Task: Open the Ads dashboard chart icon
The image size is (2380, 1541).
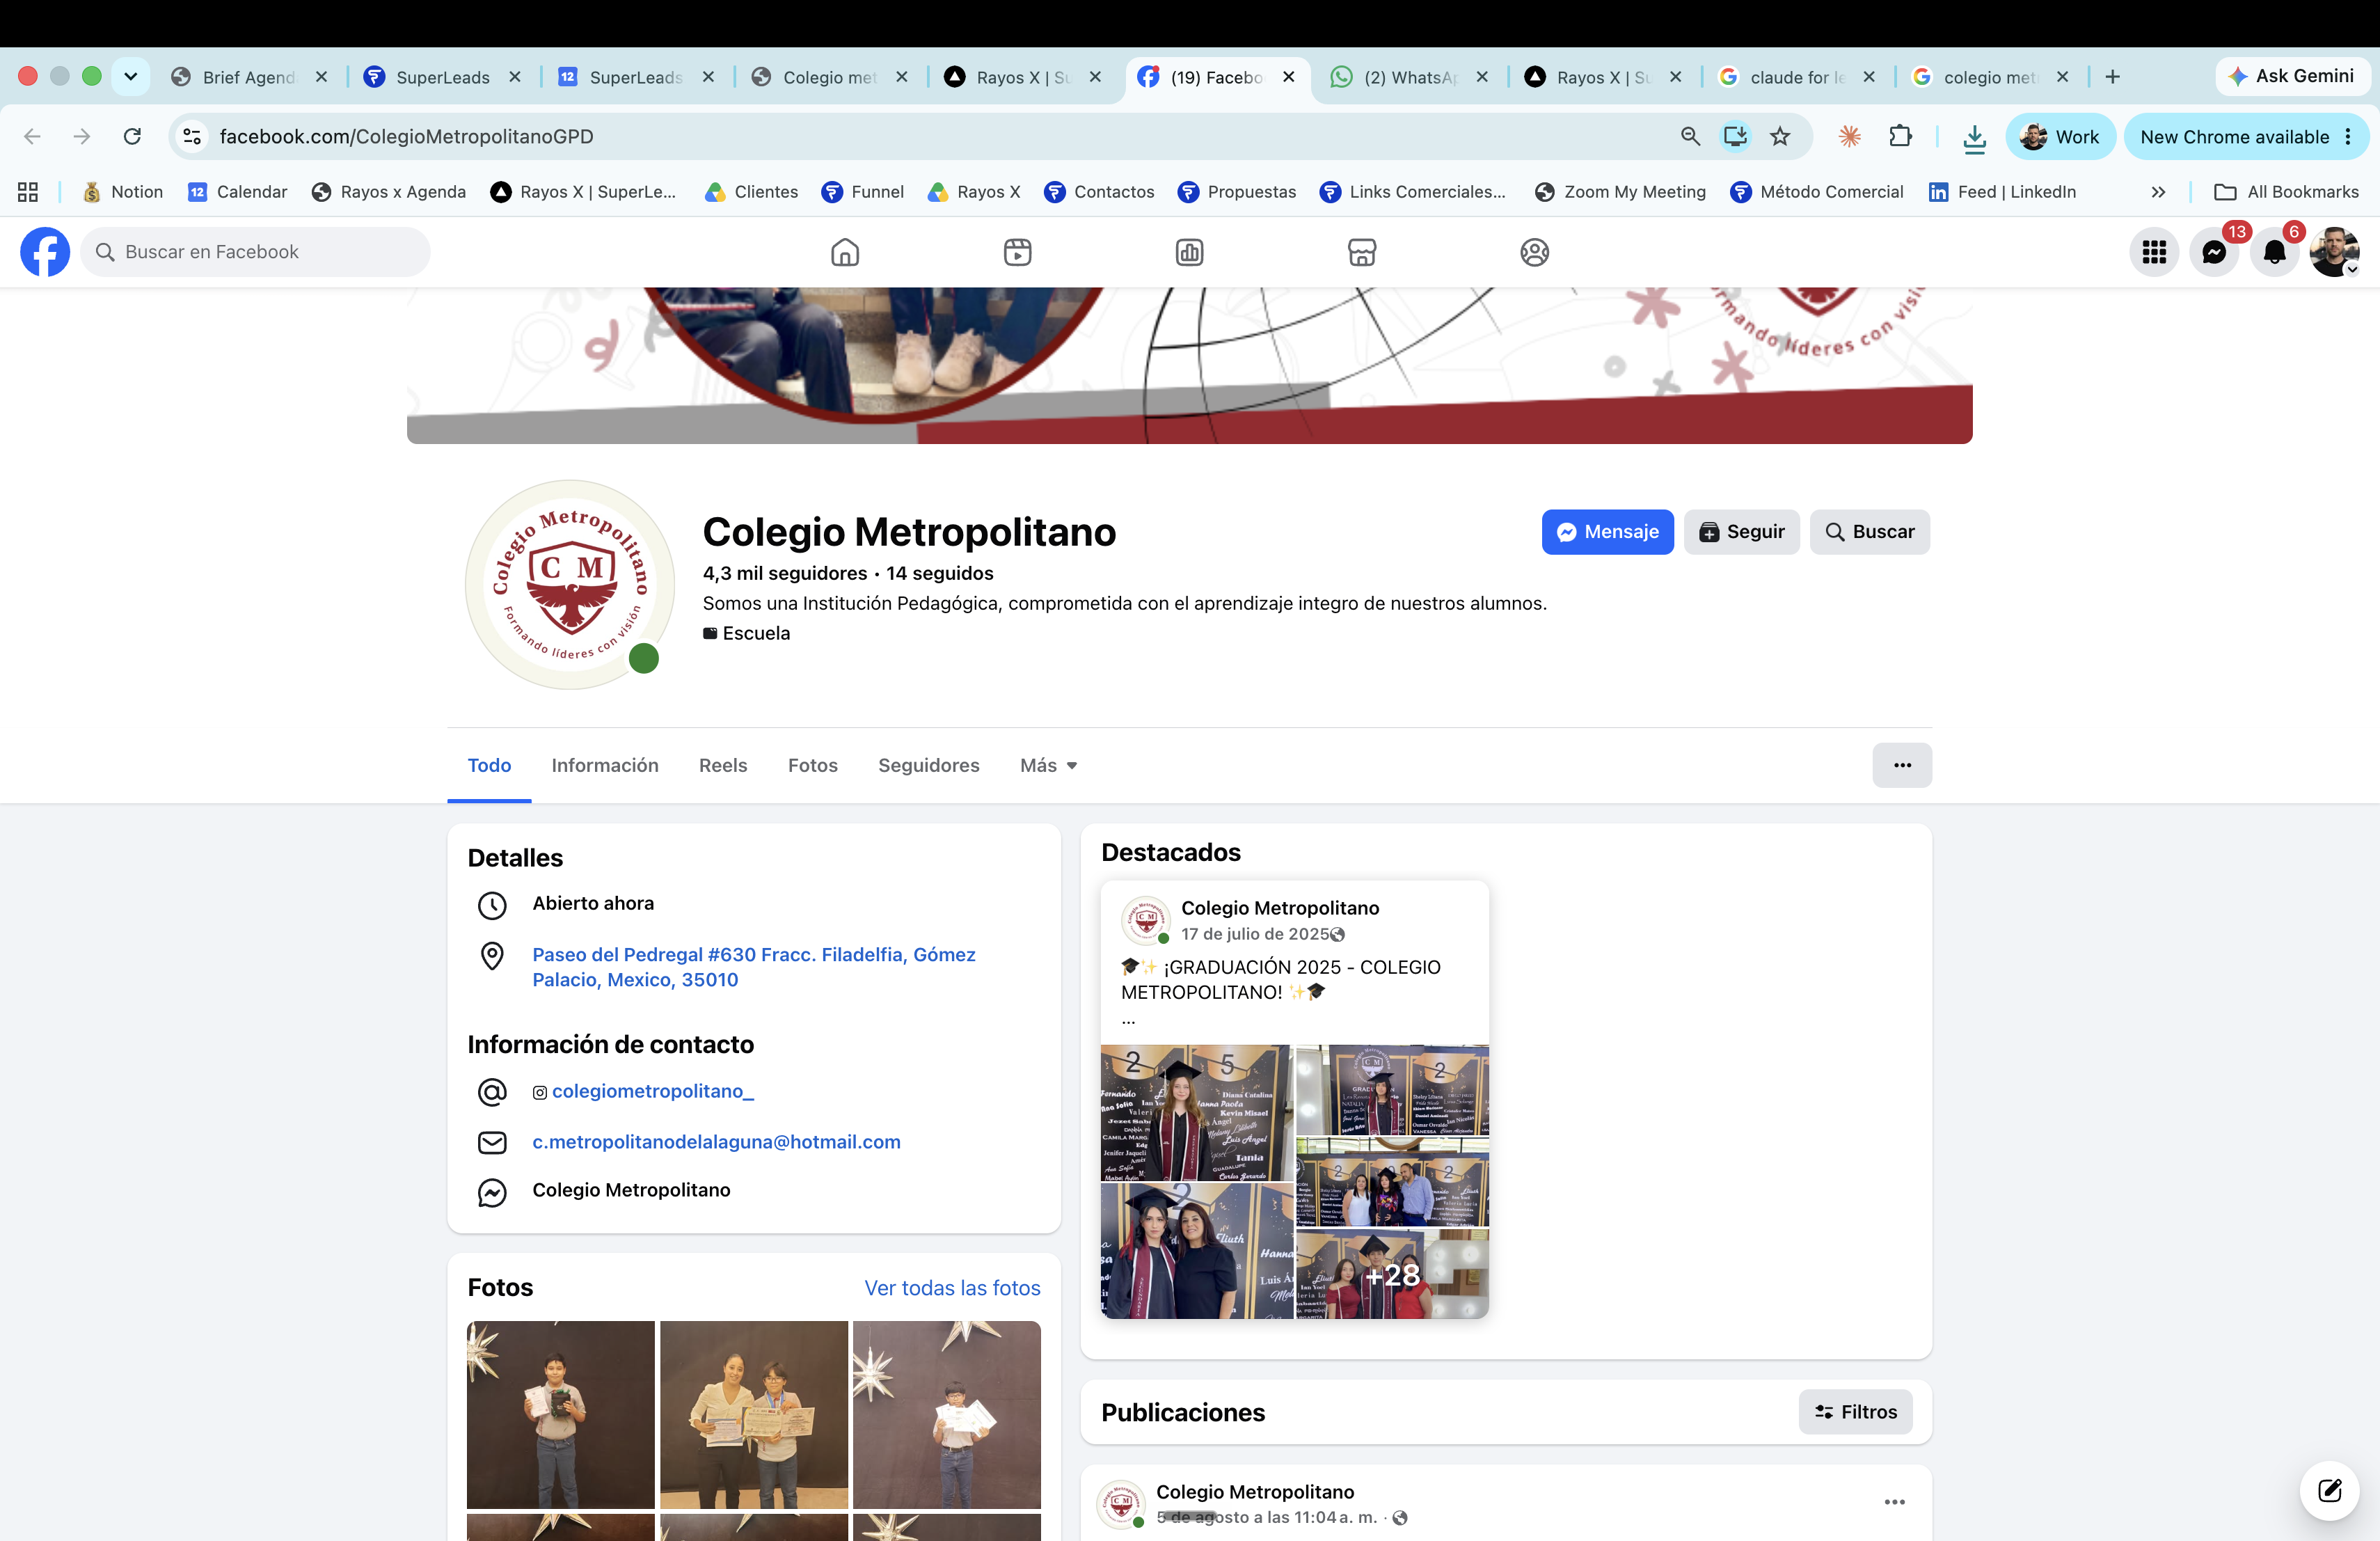Action: [x=1189, y=252]
